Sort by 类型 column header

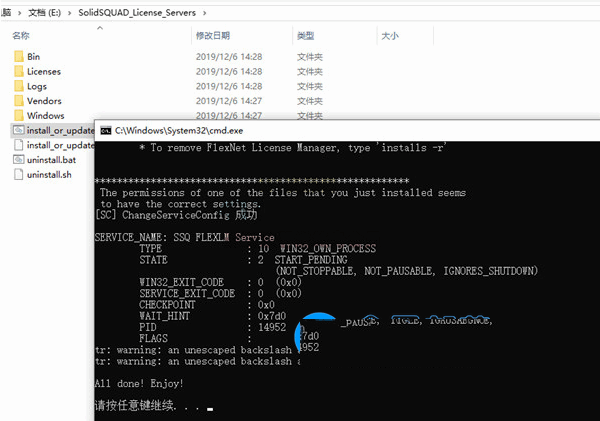click(305, 35)
